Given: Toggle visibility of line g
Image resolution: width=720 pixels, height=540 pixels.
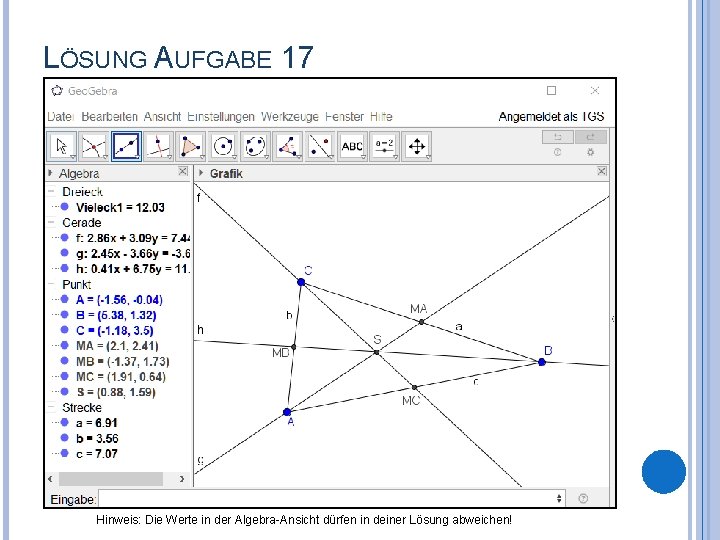Looking at the screenshot, I should (x=65, y=253).
